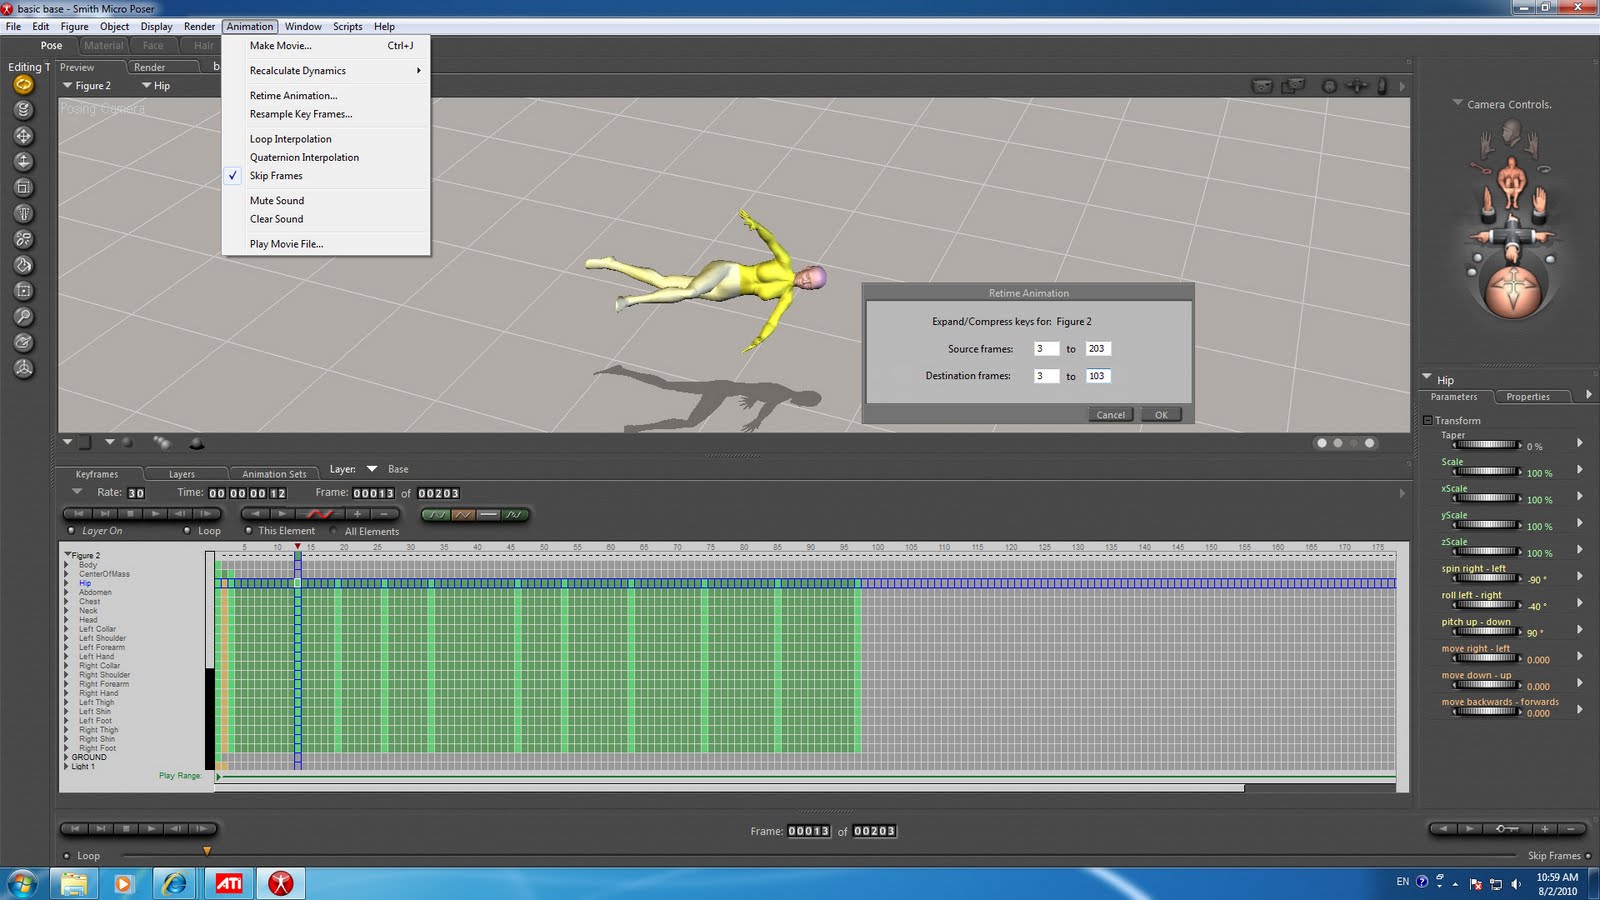This screenshot has height=900, width=1600.
Task: Click the Taper tool icon
Action: pos(23,213)
